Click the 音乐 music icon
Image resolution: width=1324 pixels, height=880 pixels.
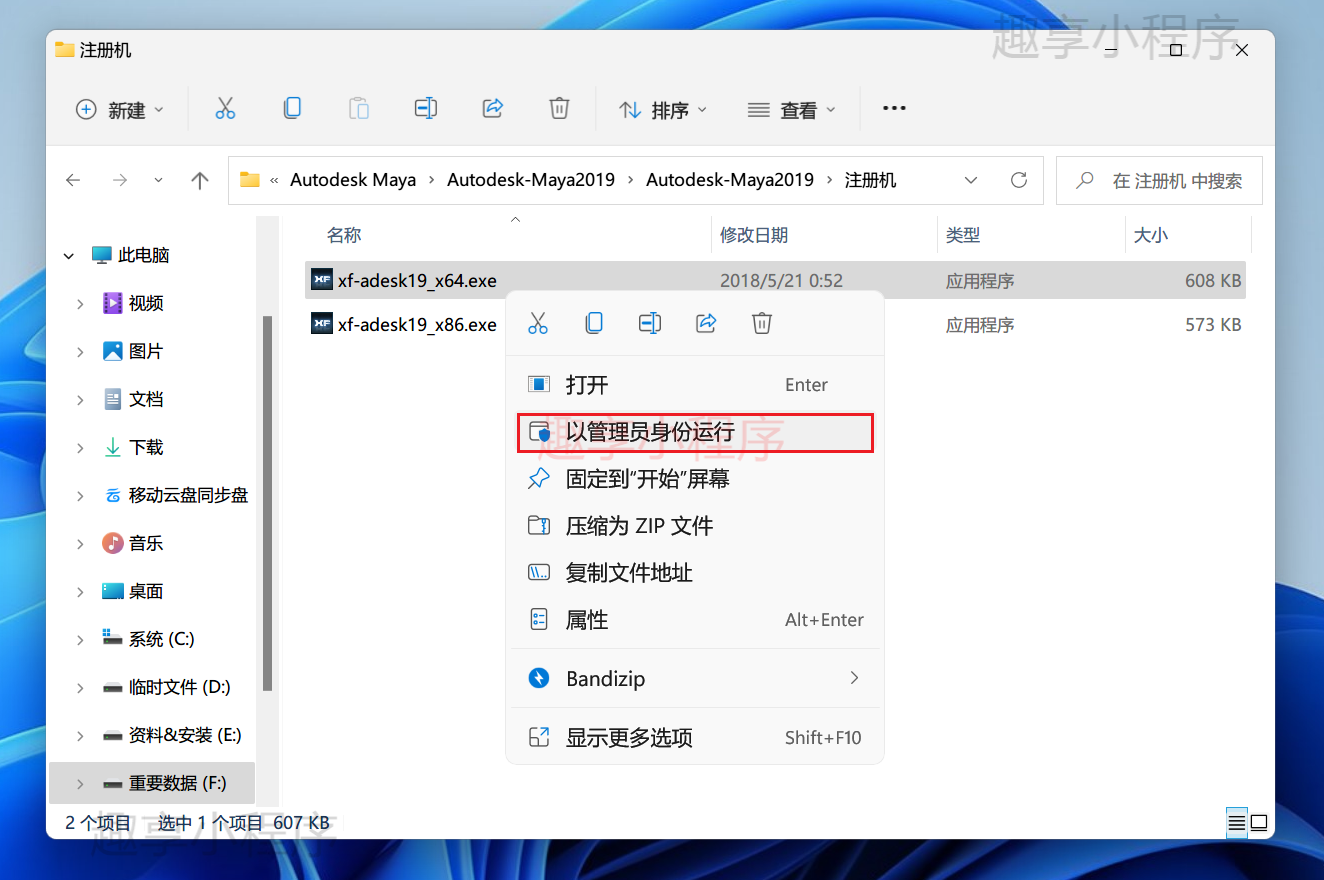[113, 543]
